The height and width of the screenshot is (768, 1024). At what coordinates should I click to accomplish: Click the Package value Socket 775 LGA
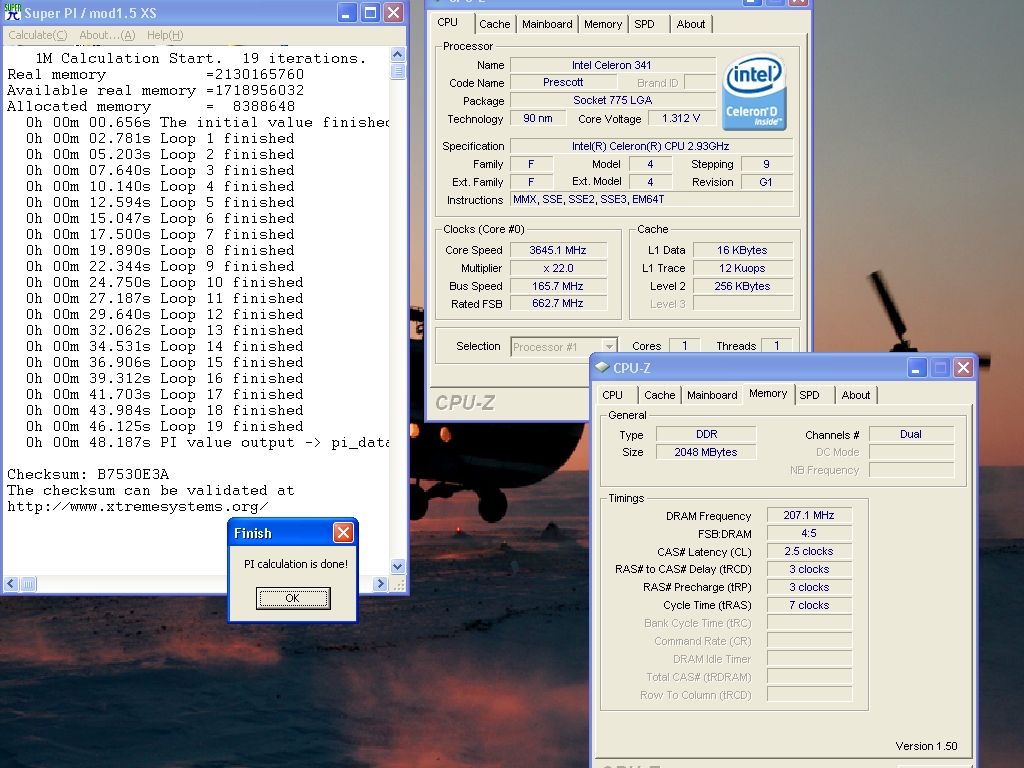click(613, 100)
